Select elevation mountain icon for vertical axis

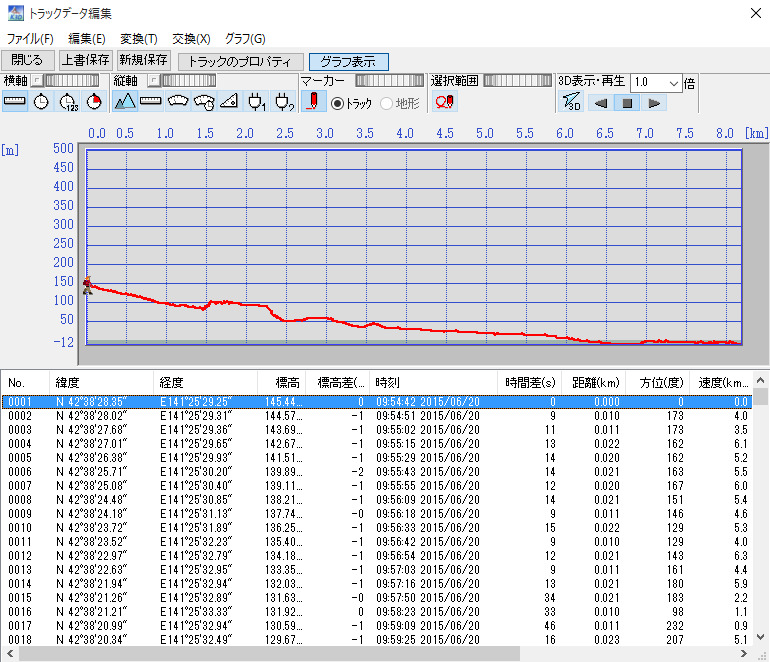(x=125, y=101)
